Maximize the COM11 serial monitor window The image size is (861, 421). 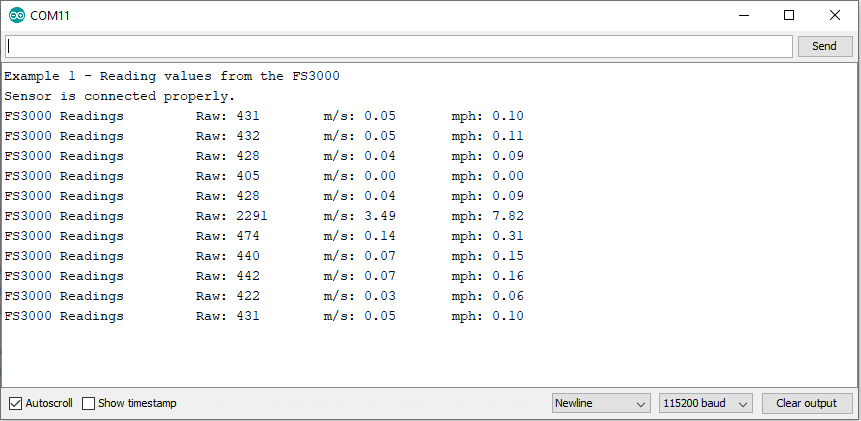789,16
